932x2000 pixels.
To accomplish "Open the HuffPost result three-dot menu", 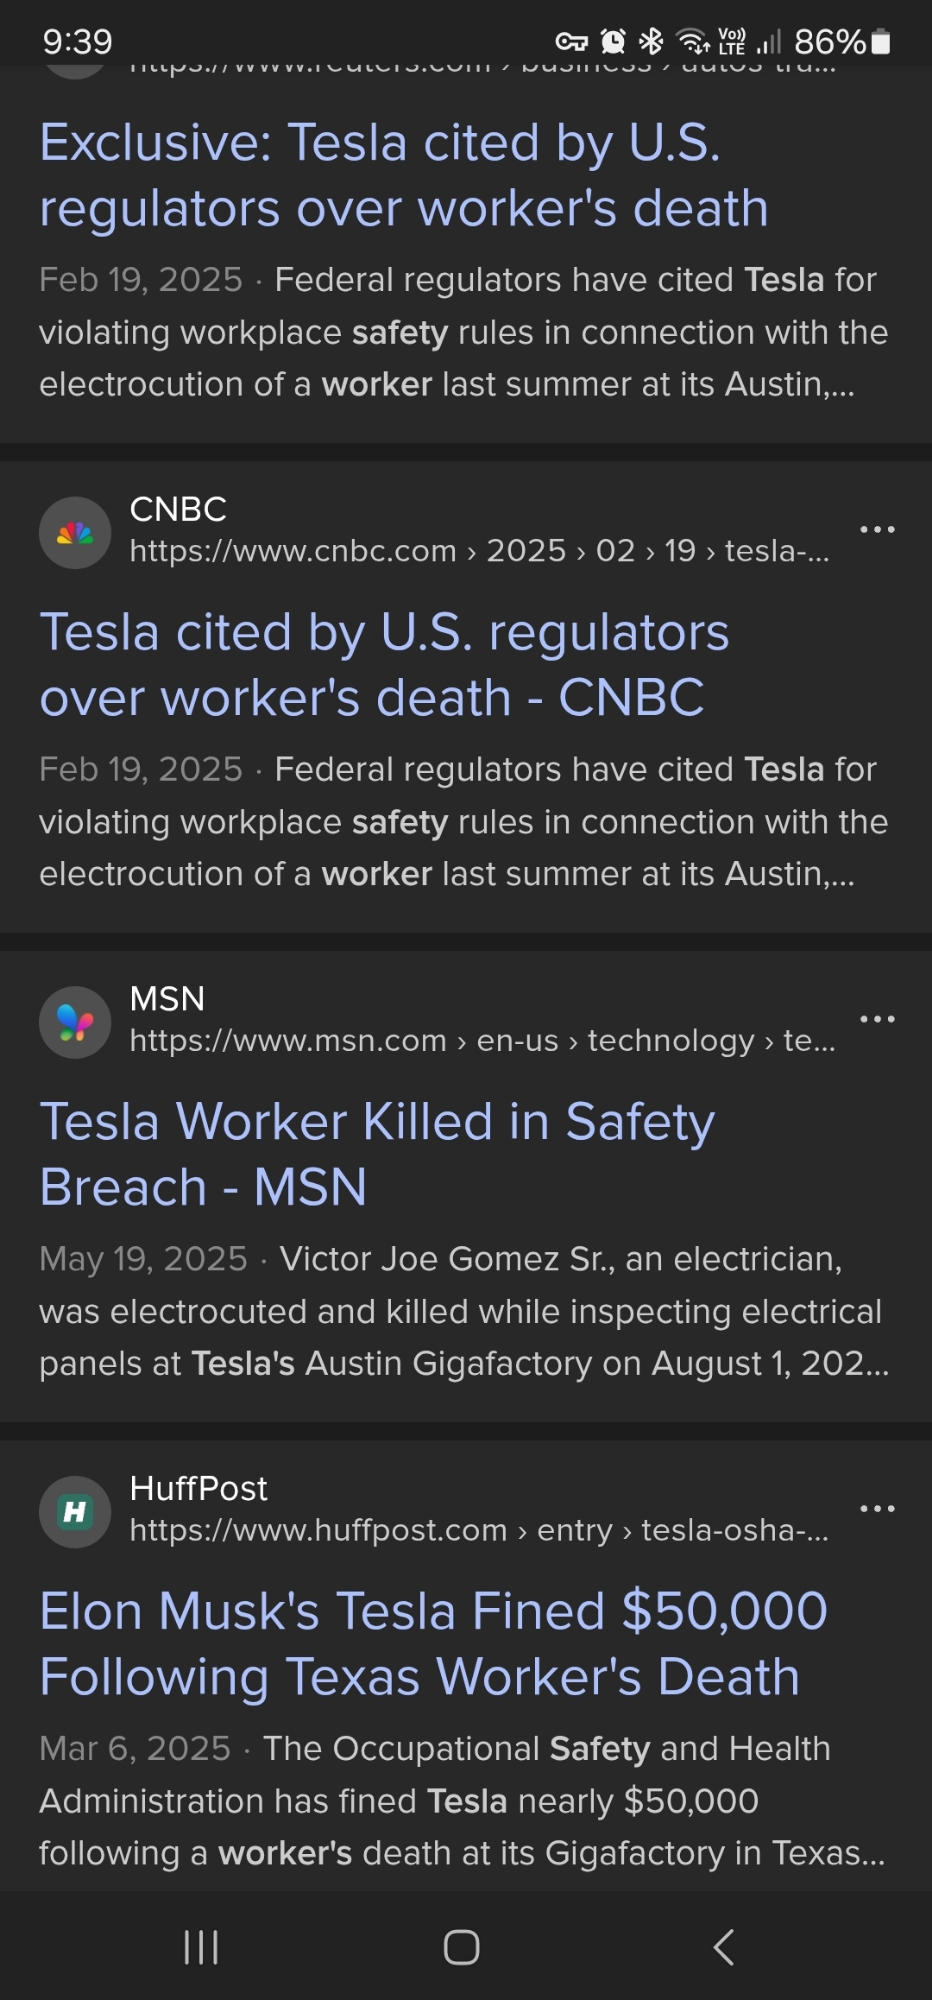I will [877, 1508].
